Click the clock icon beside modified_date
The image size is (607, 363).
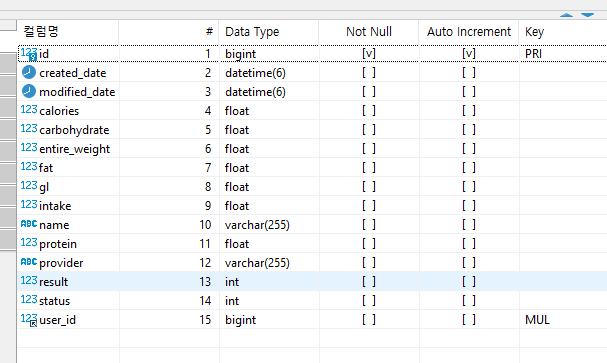tap(29, 91)
